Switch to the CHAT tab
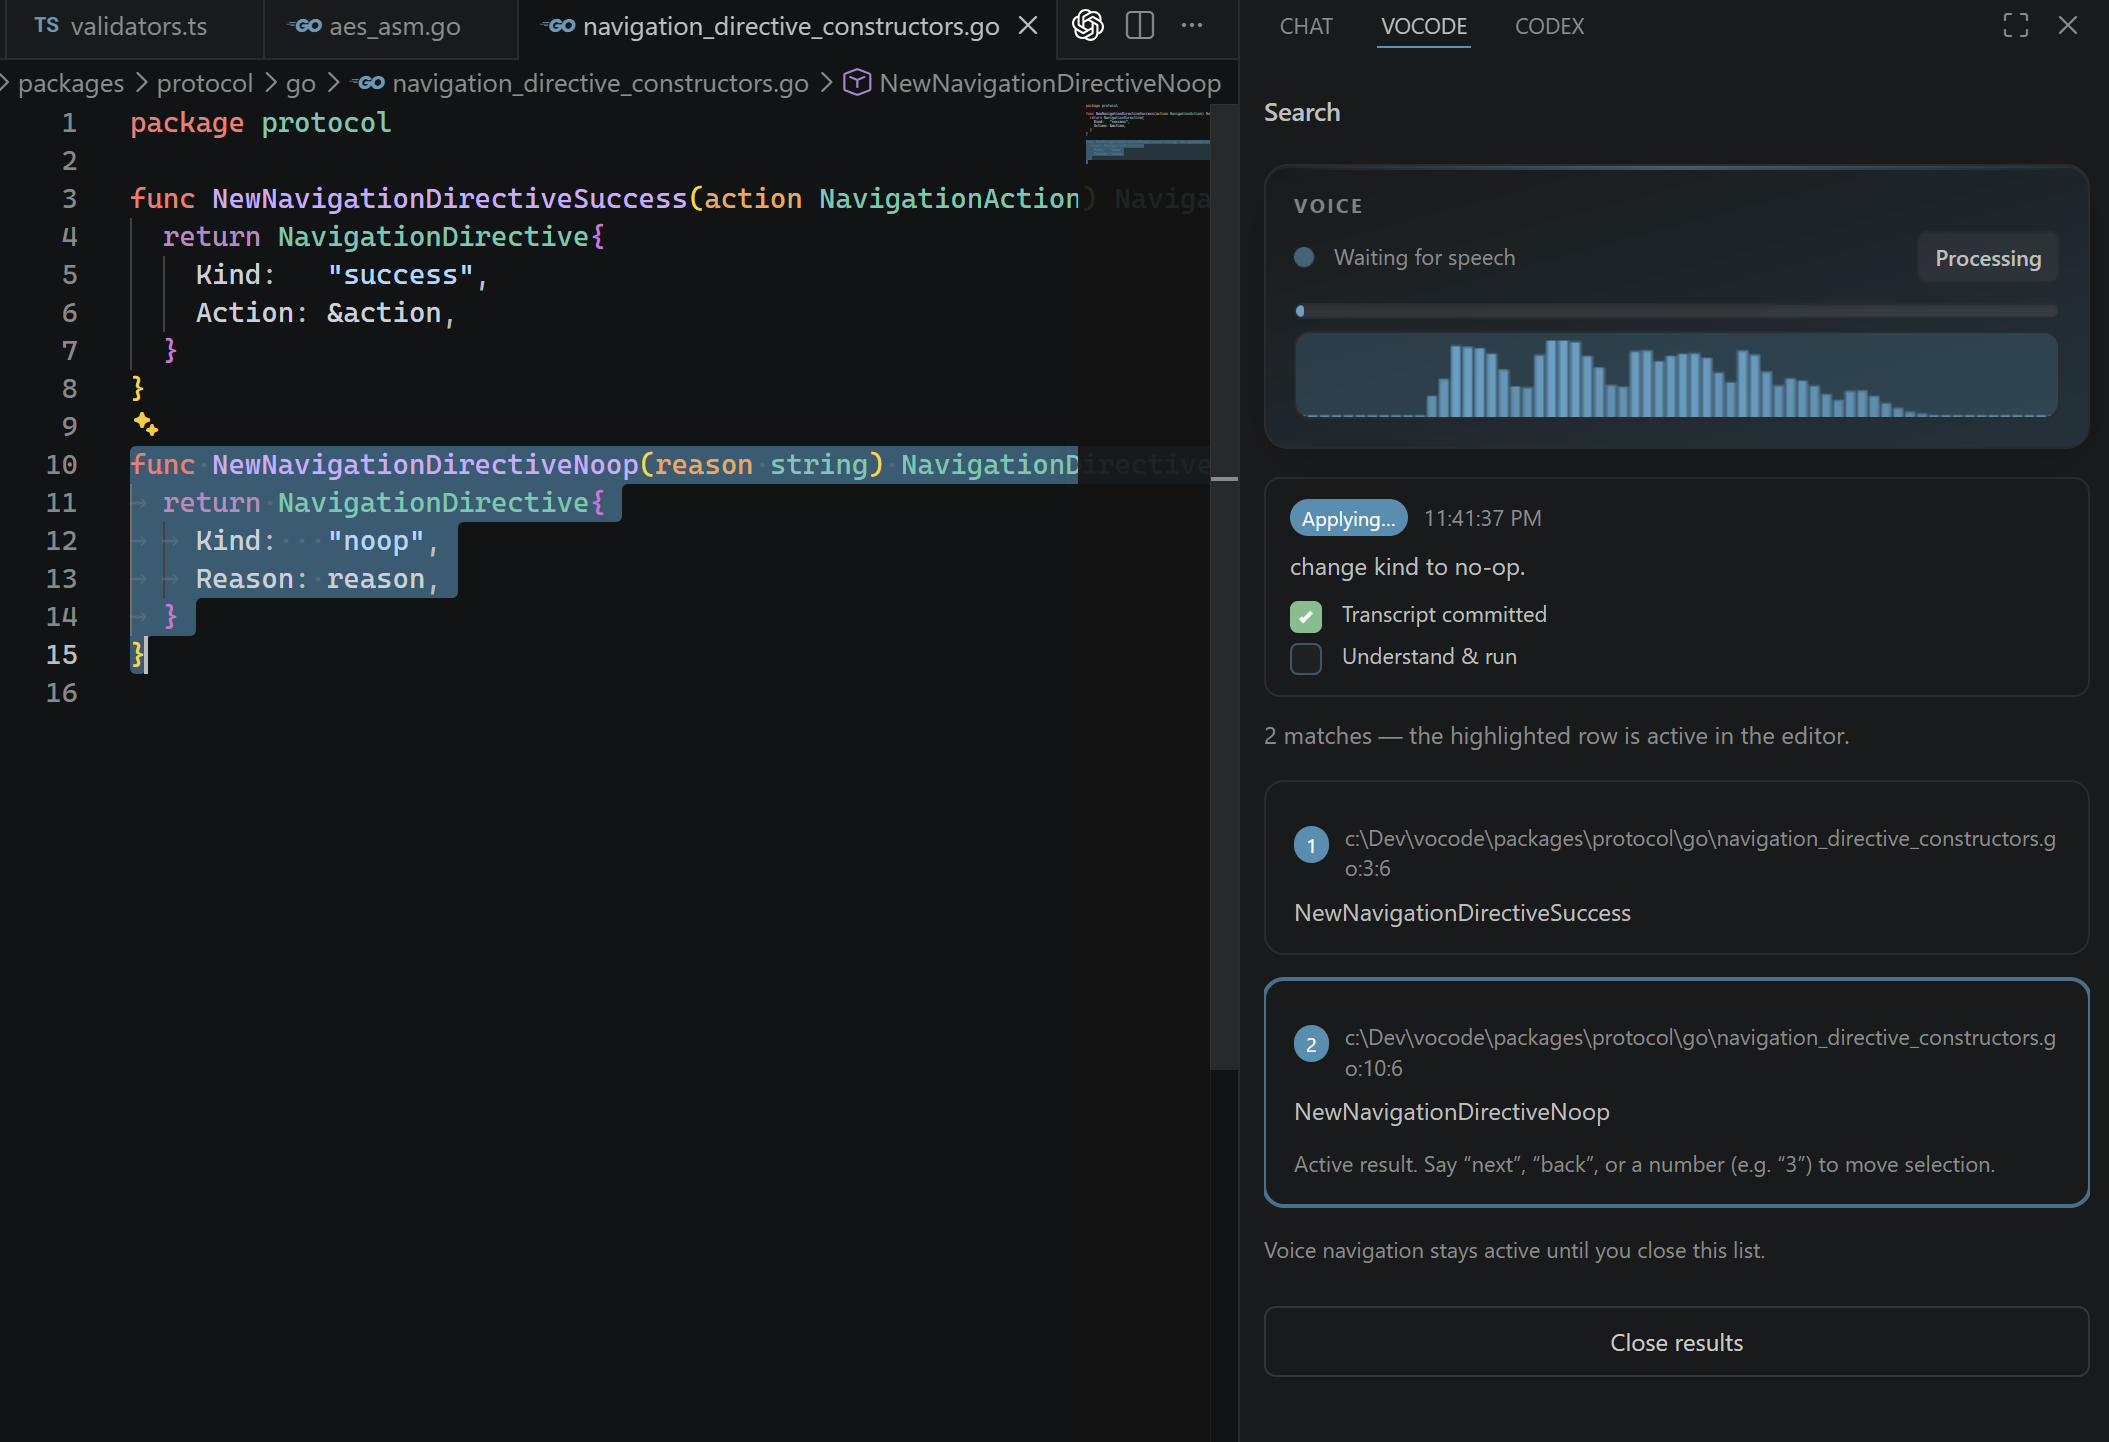Screen dimensions: 2109x1442 (x=1306, y=26)
